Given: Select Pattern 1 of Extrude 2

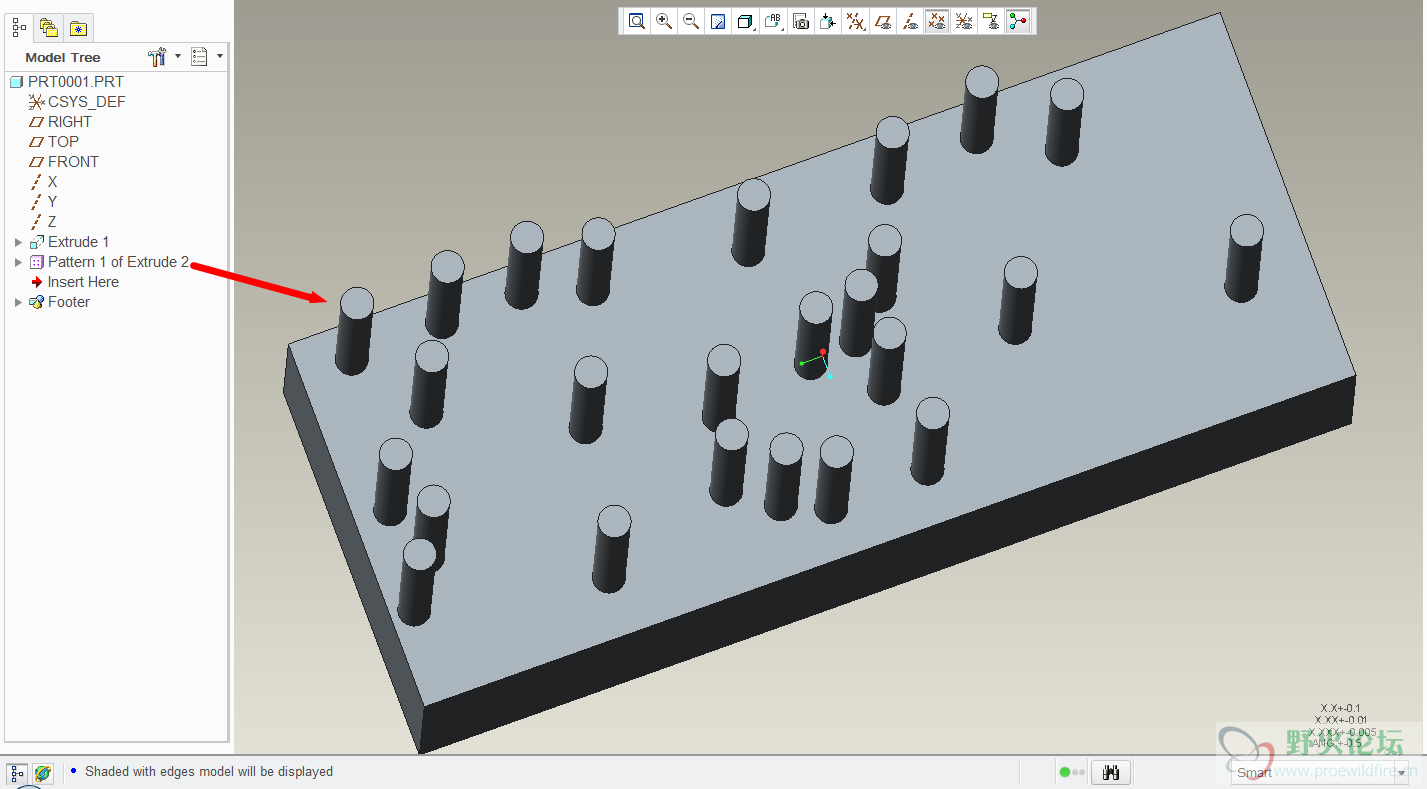Looking at the screenshot, I should (118, 262).
